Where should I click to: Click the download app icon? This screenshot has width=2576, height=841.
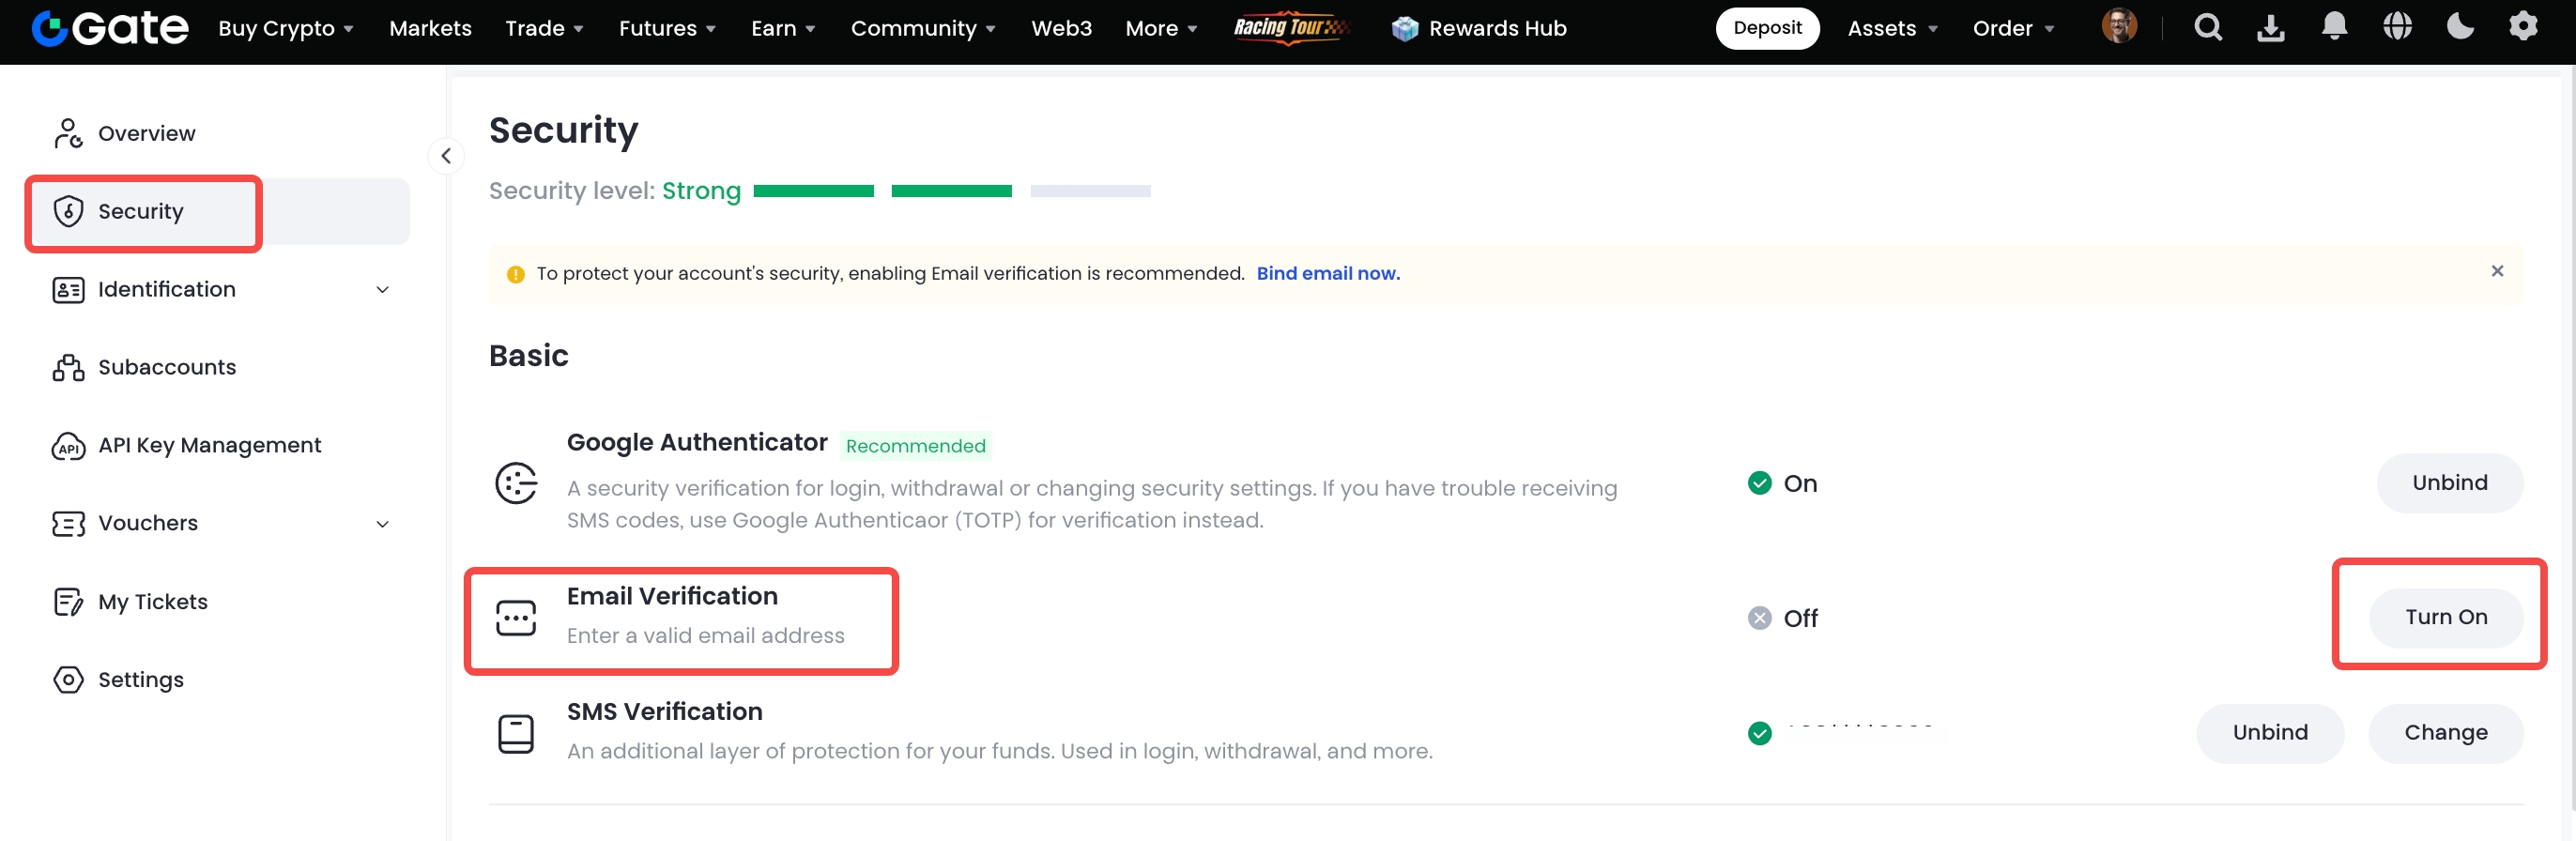tap(2270, 28)
